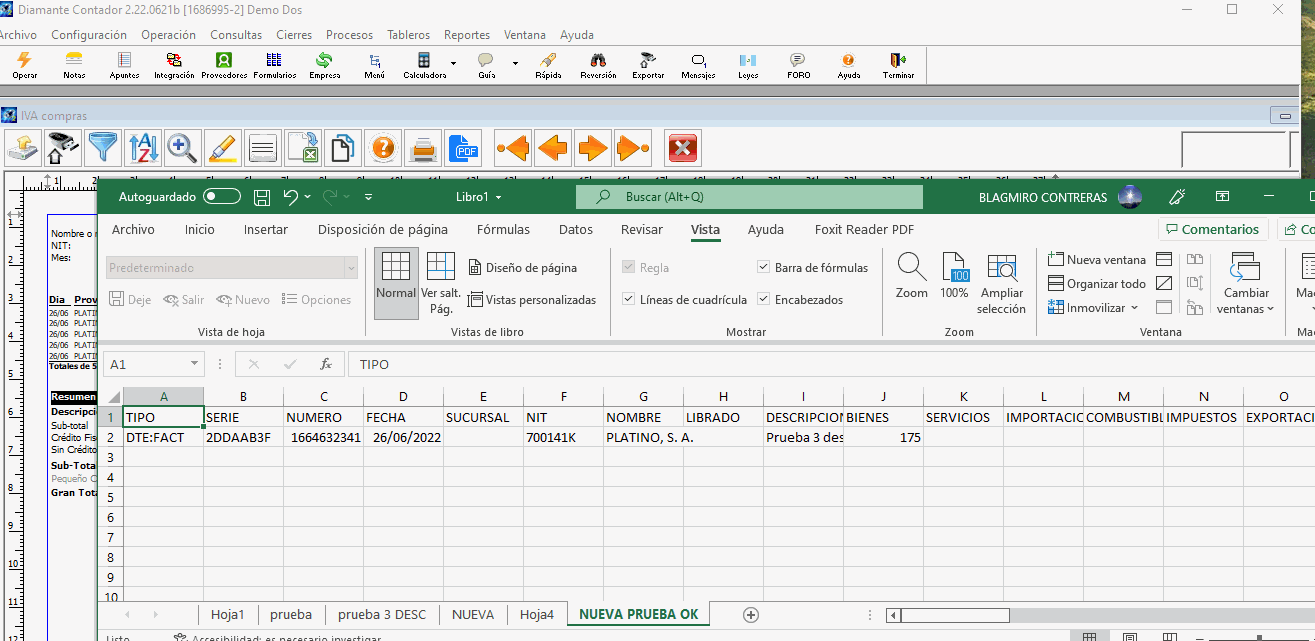Screen dimensions: 1315x641
Task: Click Operar lightning icon in Diamante Contador
Action: tap(25, 66)
